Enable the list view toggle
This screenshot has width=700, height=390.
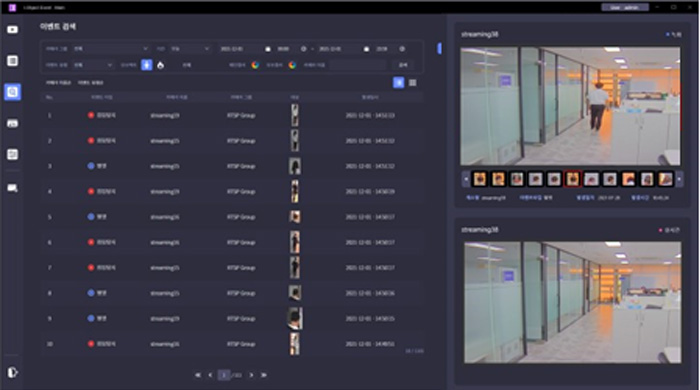tap(399, 83)
